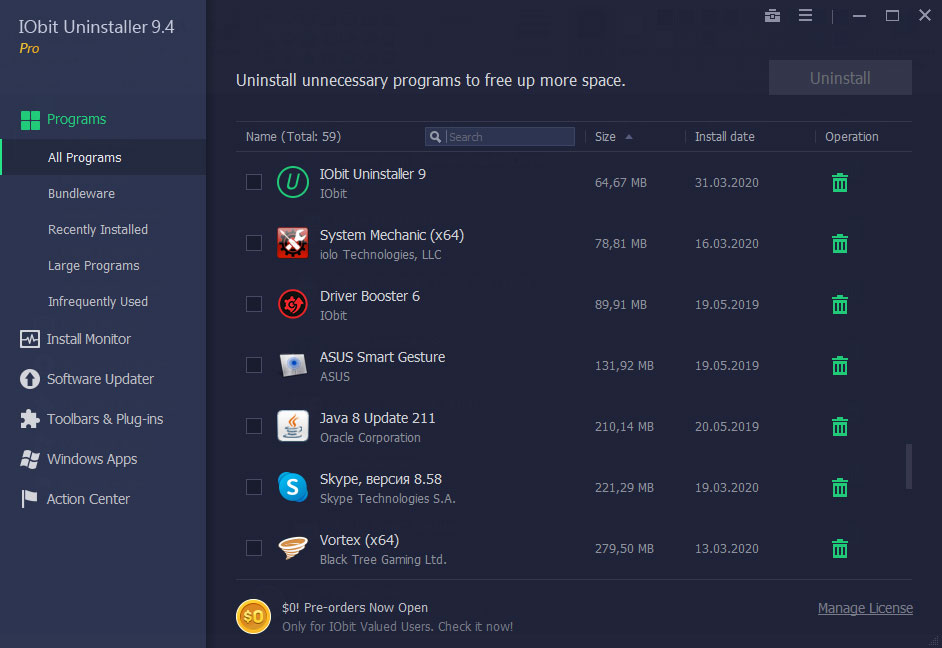Click trash icon for Vortex (x64)
Image resolution: width=942 pixels, height=648 pixels.
[840, 549]
